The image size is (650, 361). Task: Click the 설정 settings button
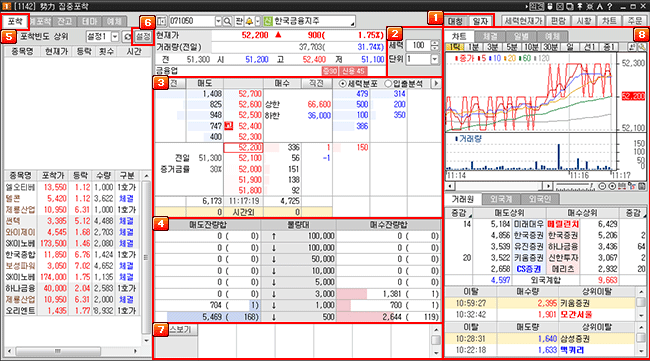[x=143, y=37]
